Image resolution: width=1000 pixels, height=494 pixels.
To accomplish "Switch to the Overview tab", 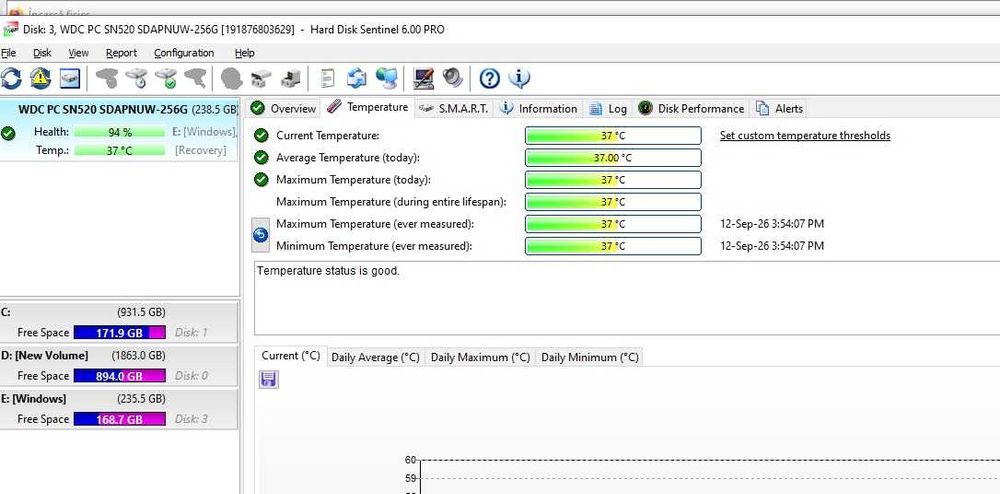I will click(x=283, y=108).
